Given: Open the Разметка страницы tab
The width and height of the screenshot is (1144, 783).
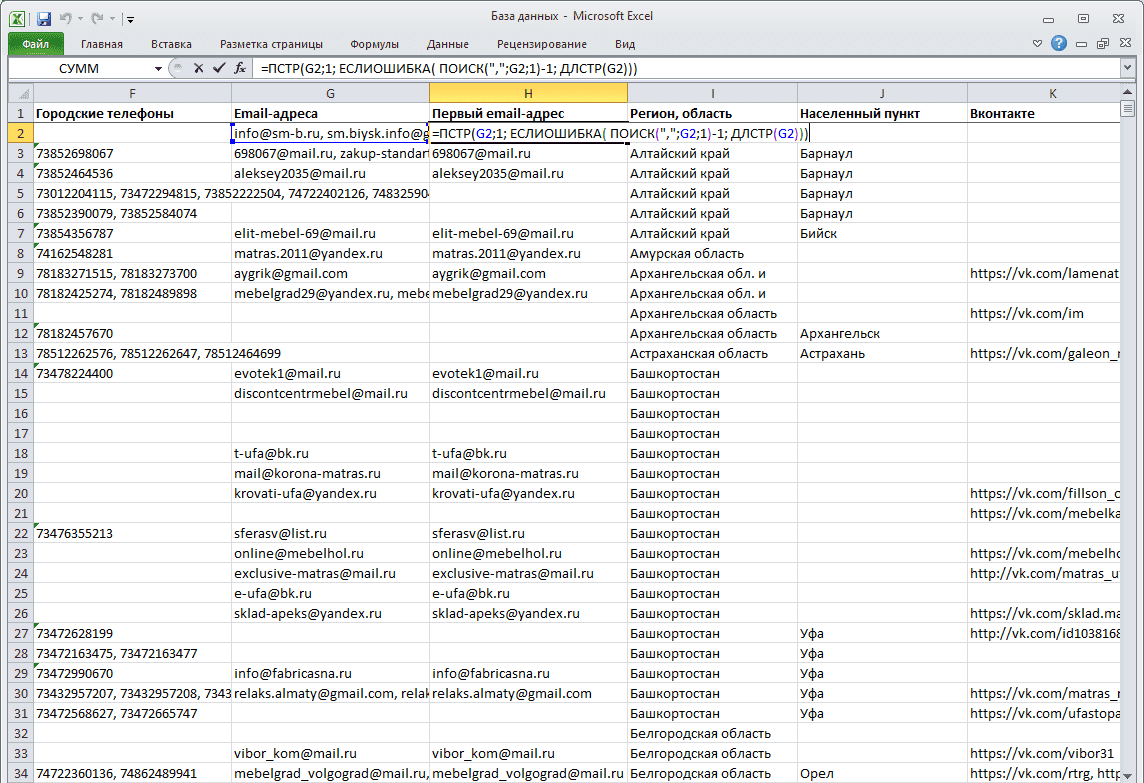Looking at the screenshot, I should click(271, 44).
